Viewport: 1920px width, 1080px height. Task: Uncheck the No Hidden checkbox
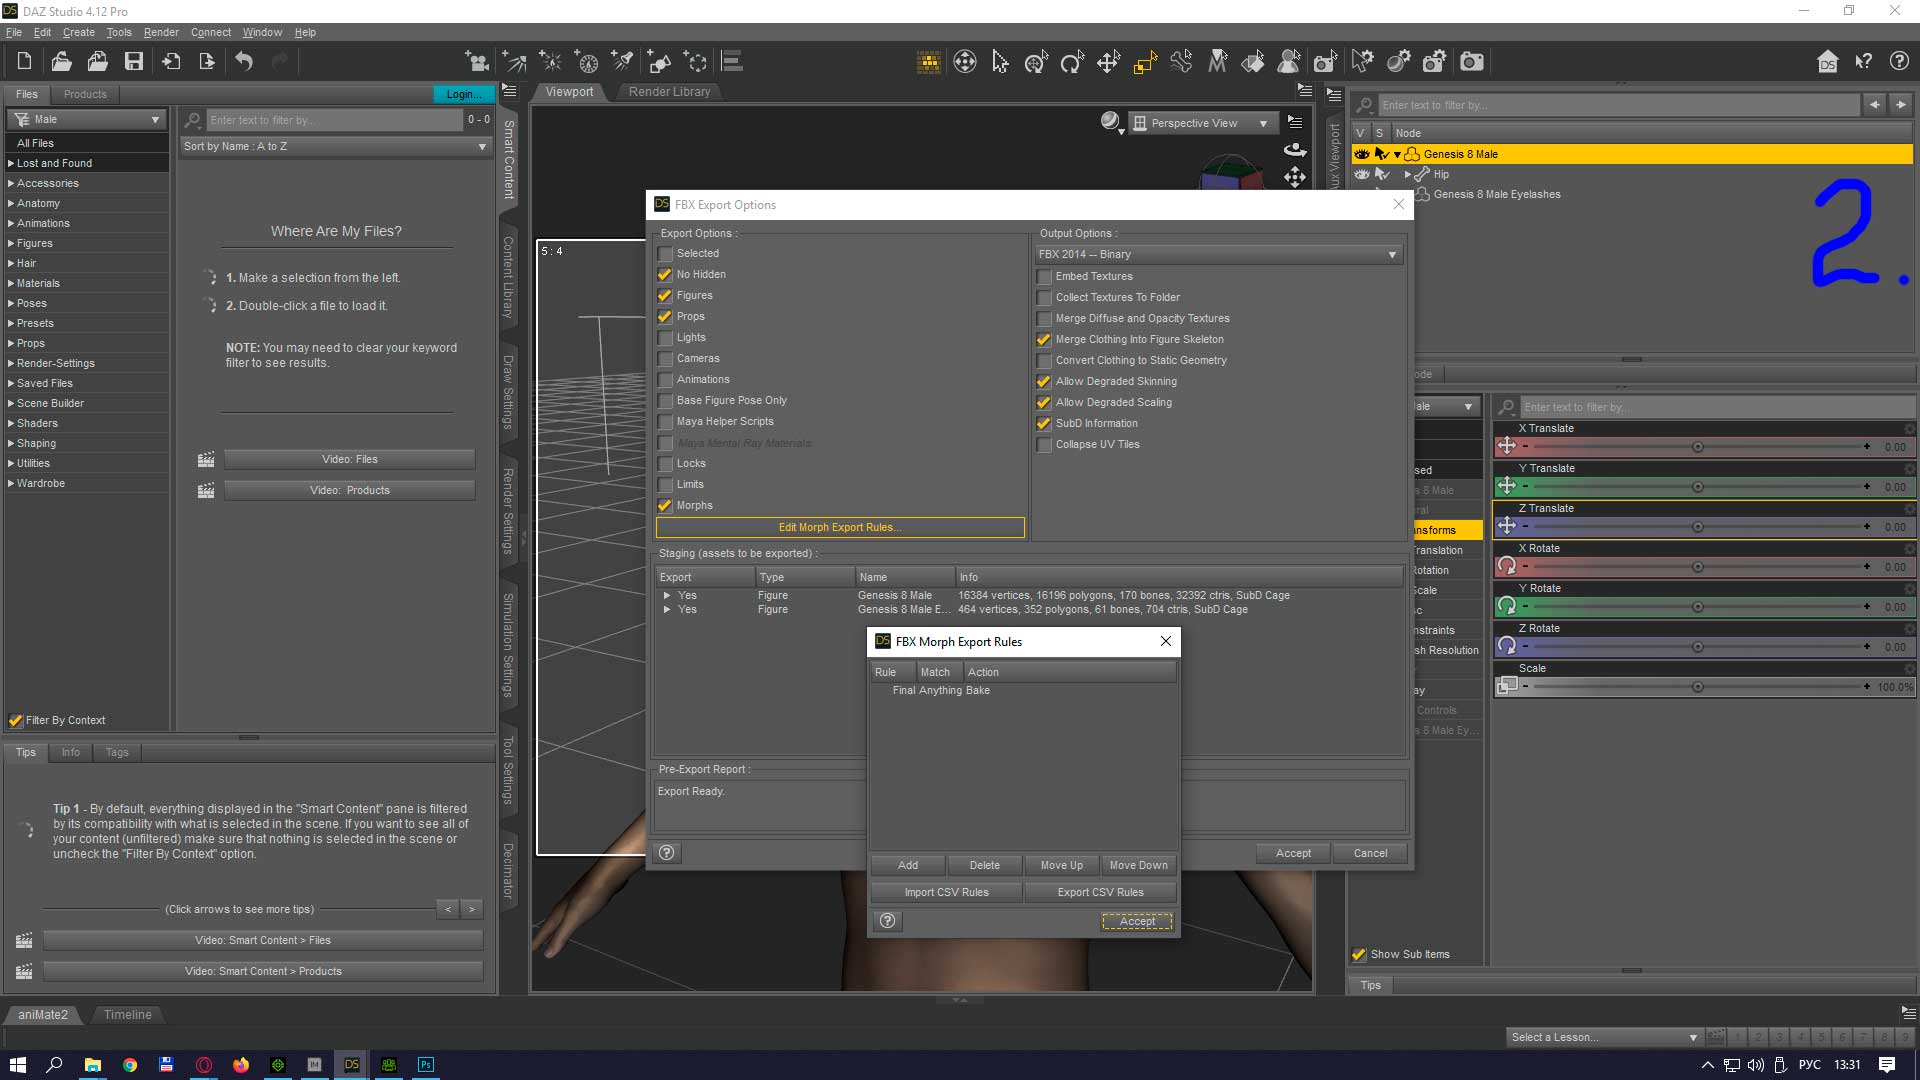[x=665, y=275]
